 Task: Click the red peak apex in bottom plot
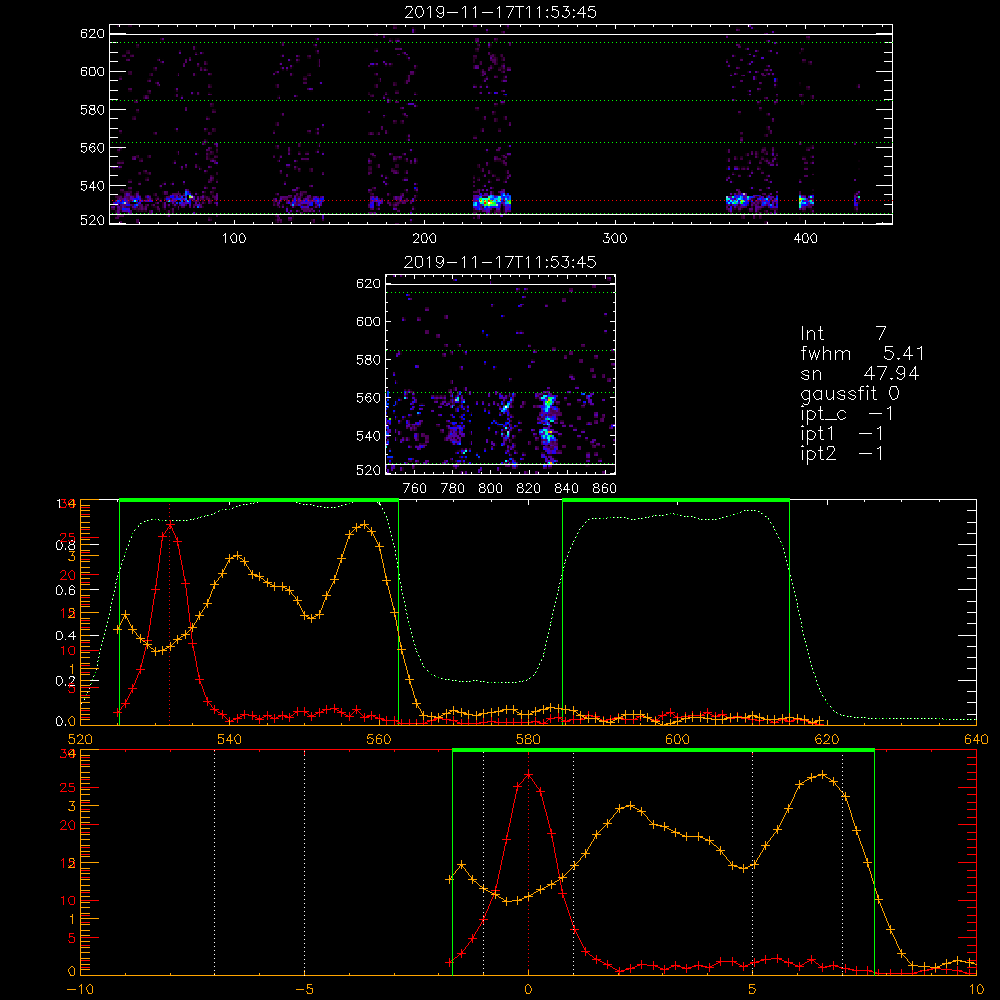point(528,774)
